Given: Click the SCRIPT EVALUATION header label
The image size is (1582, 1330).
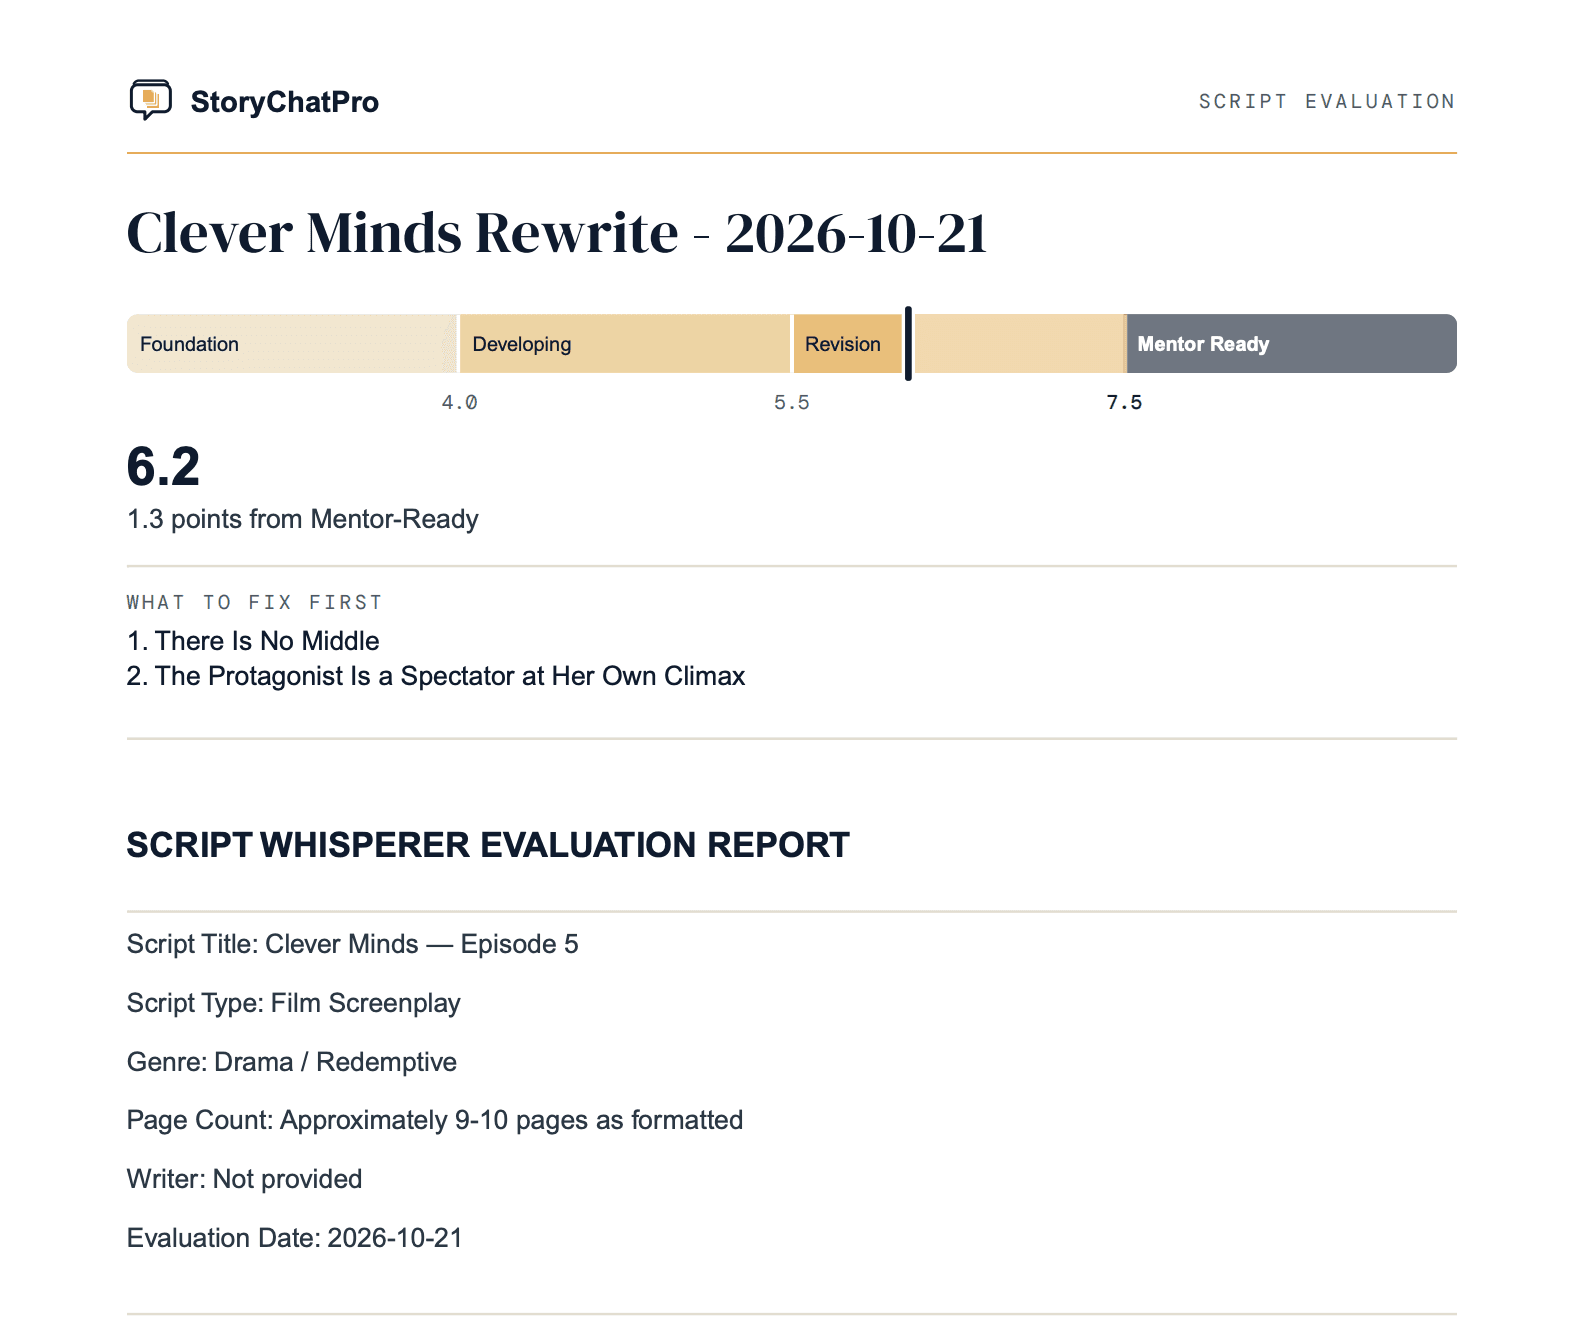Looking at the screenshot, I should [1327, 101].
